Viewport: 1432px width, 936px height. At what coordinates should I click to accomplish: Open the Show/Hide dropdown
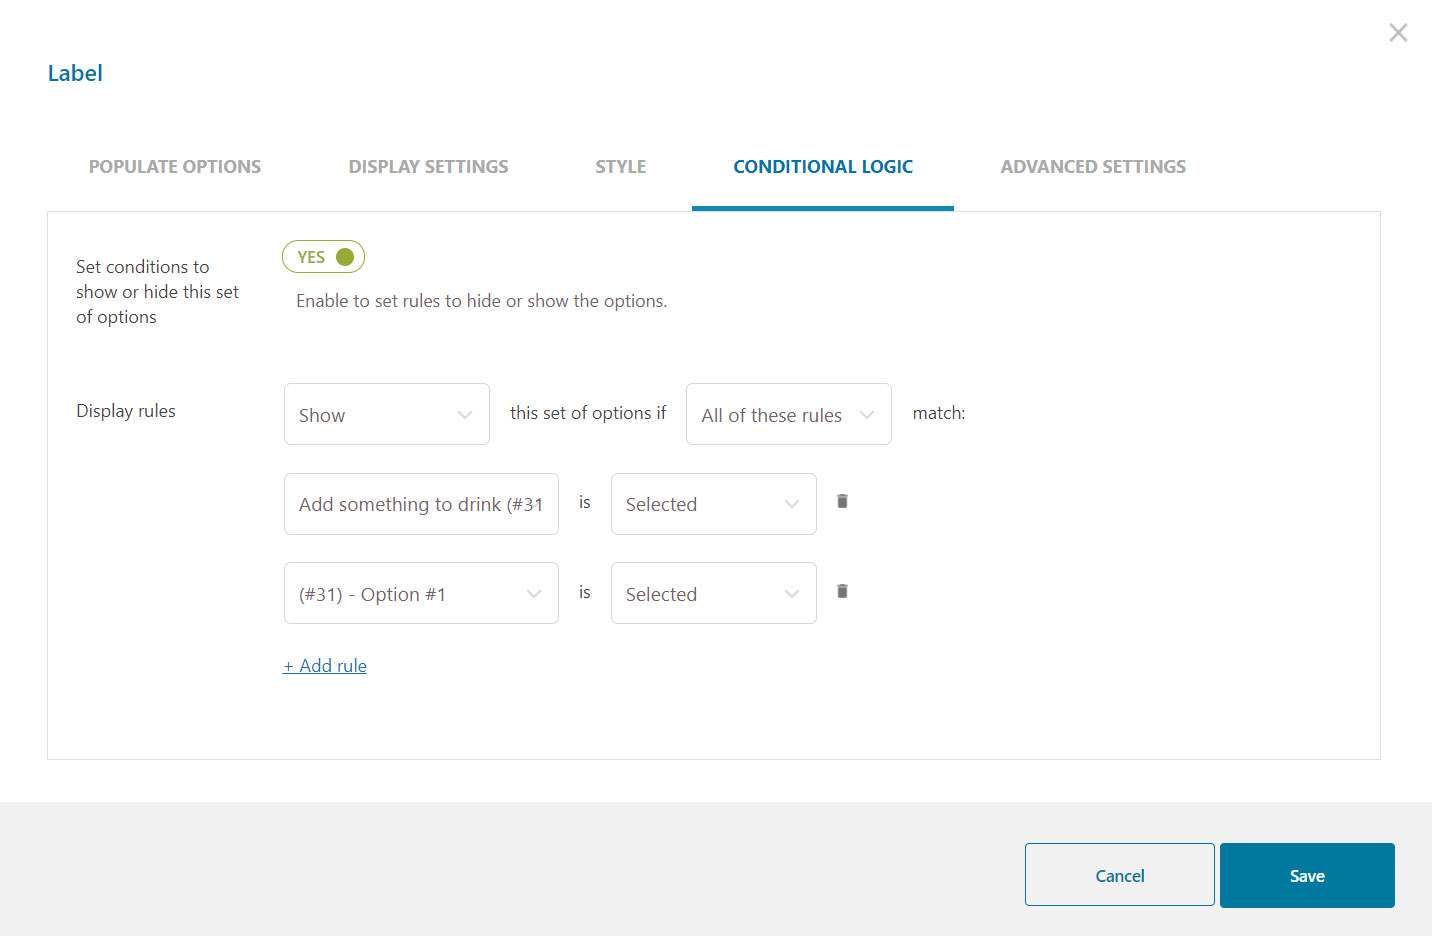point(387,414)
